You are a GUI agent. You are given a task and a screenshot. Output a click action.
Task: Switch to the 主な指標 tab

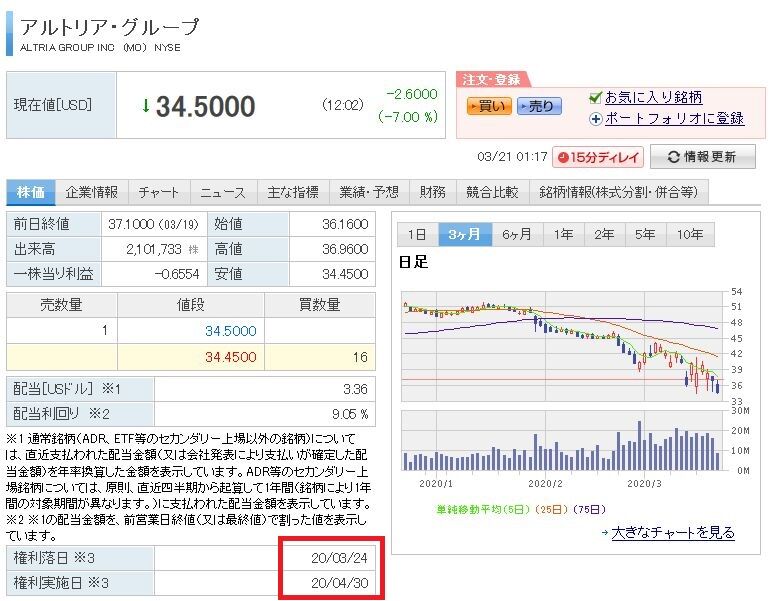click(293, 192)
